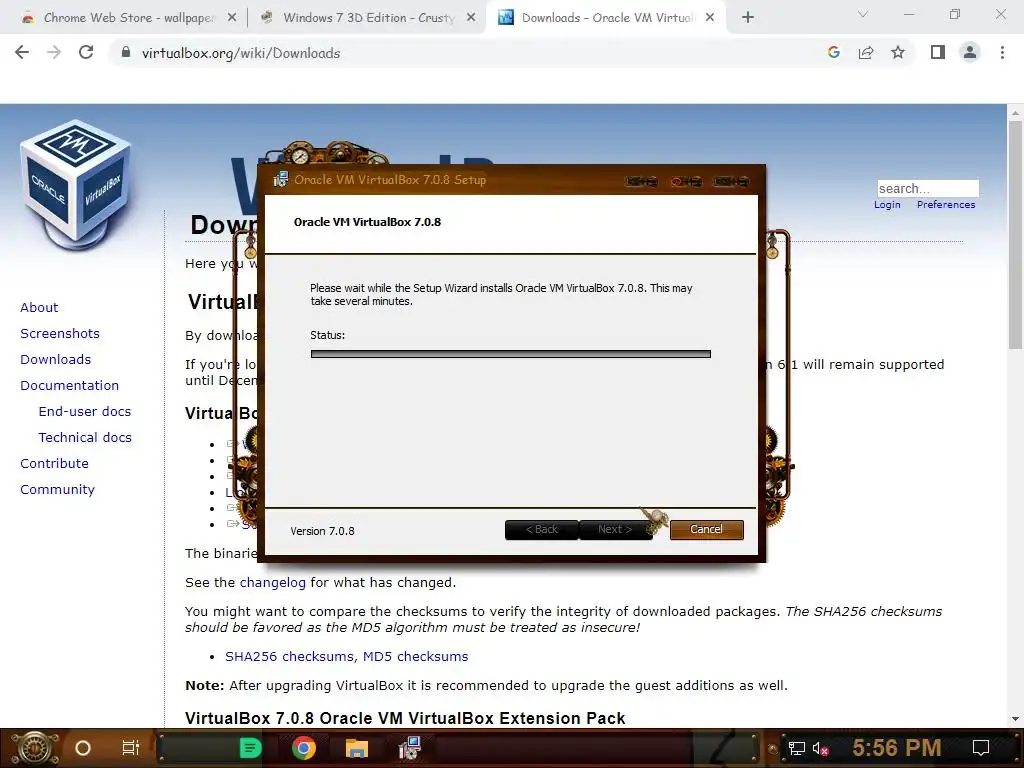Open the changelog link
Screen dimensions: 1024x768
[x=272, y=583]
